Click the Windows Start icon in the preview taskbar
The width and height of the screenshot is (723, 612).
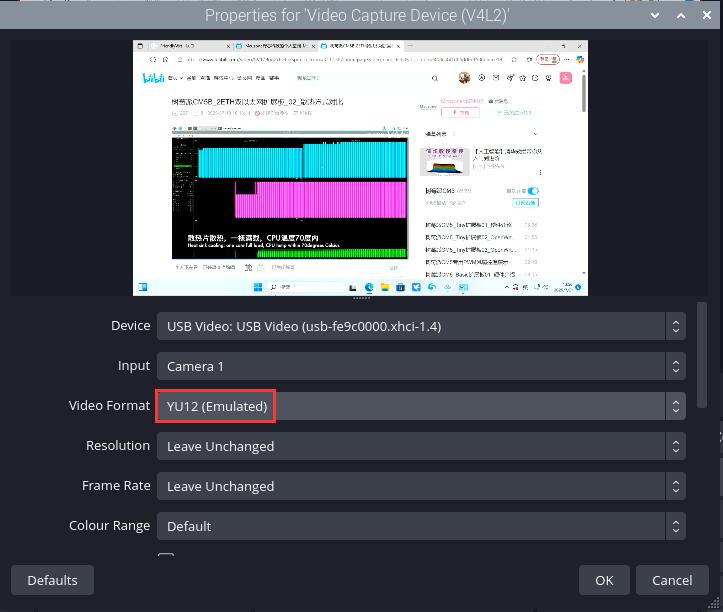(x=257, y=287)
